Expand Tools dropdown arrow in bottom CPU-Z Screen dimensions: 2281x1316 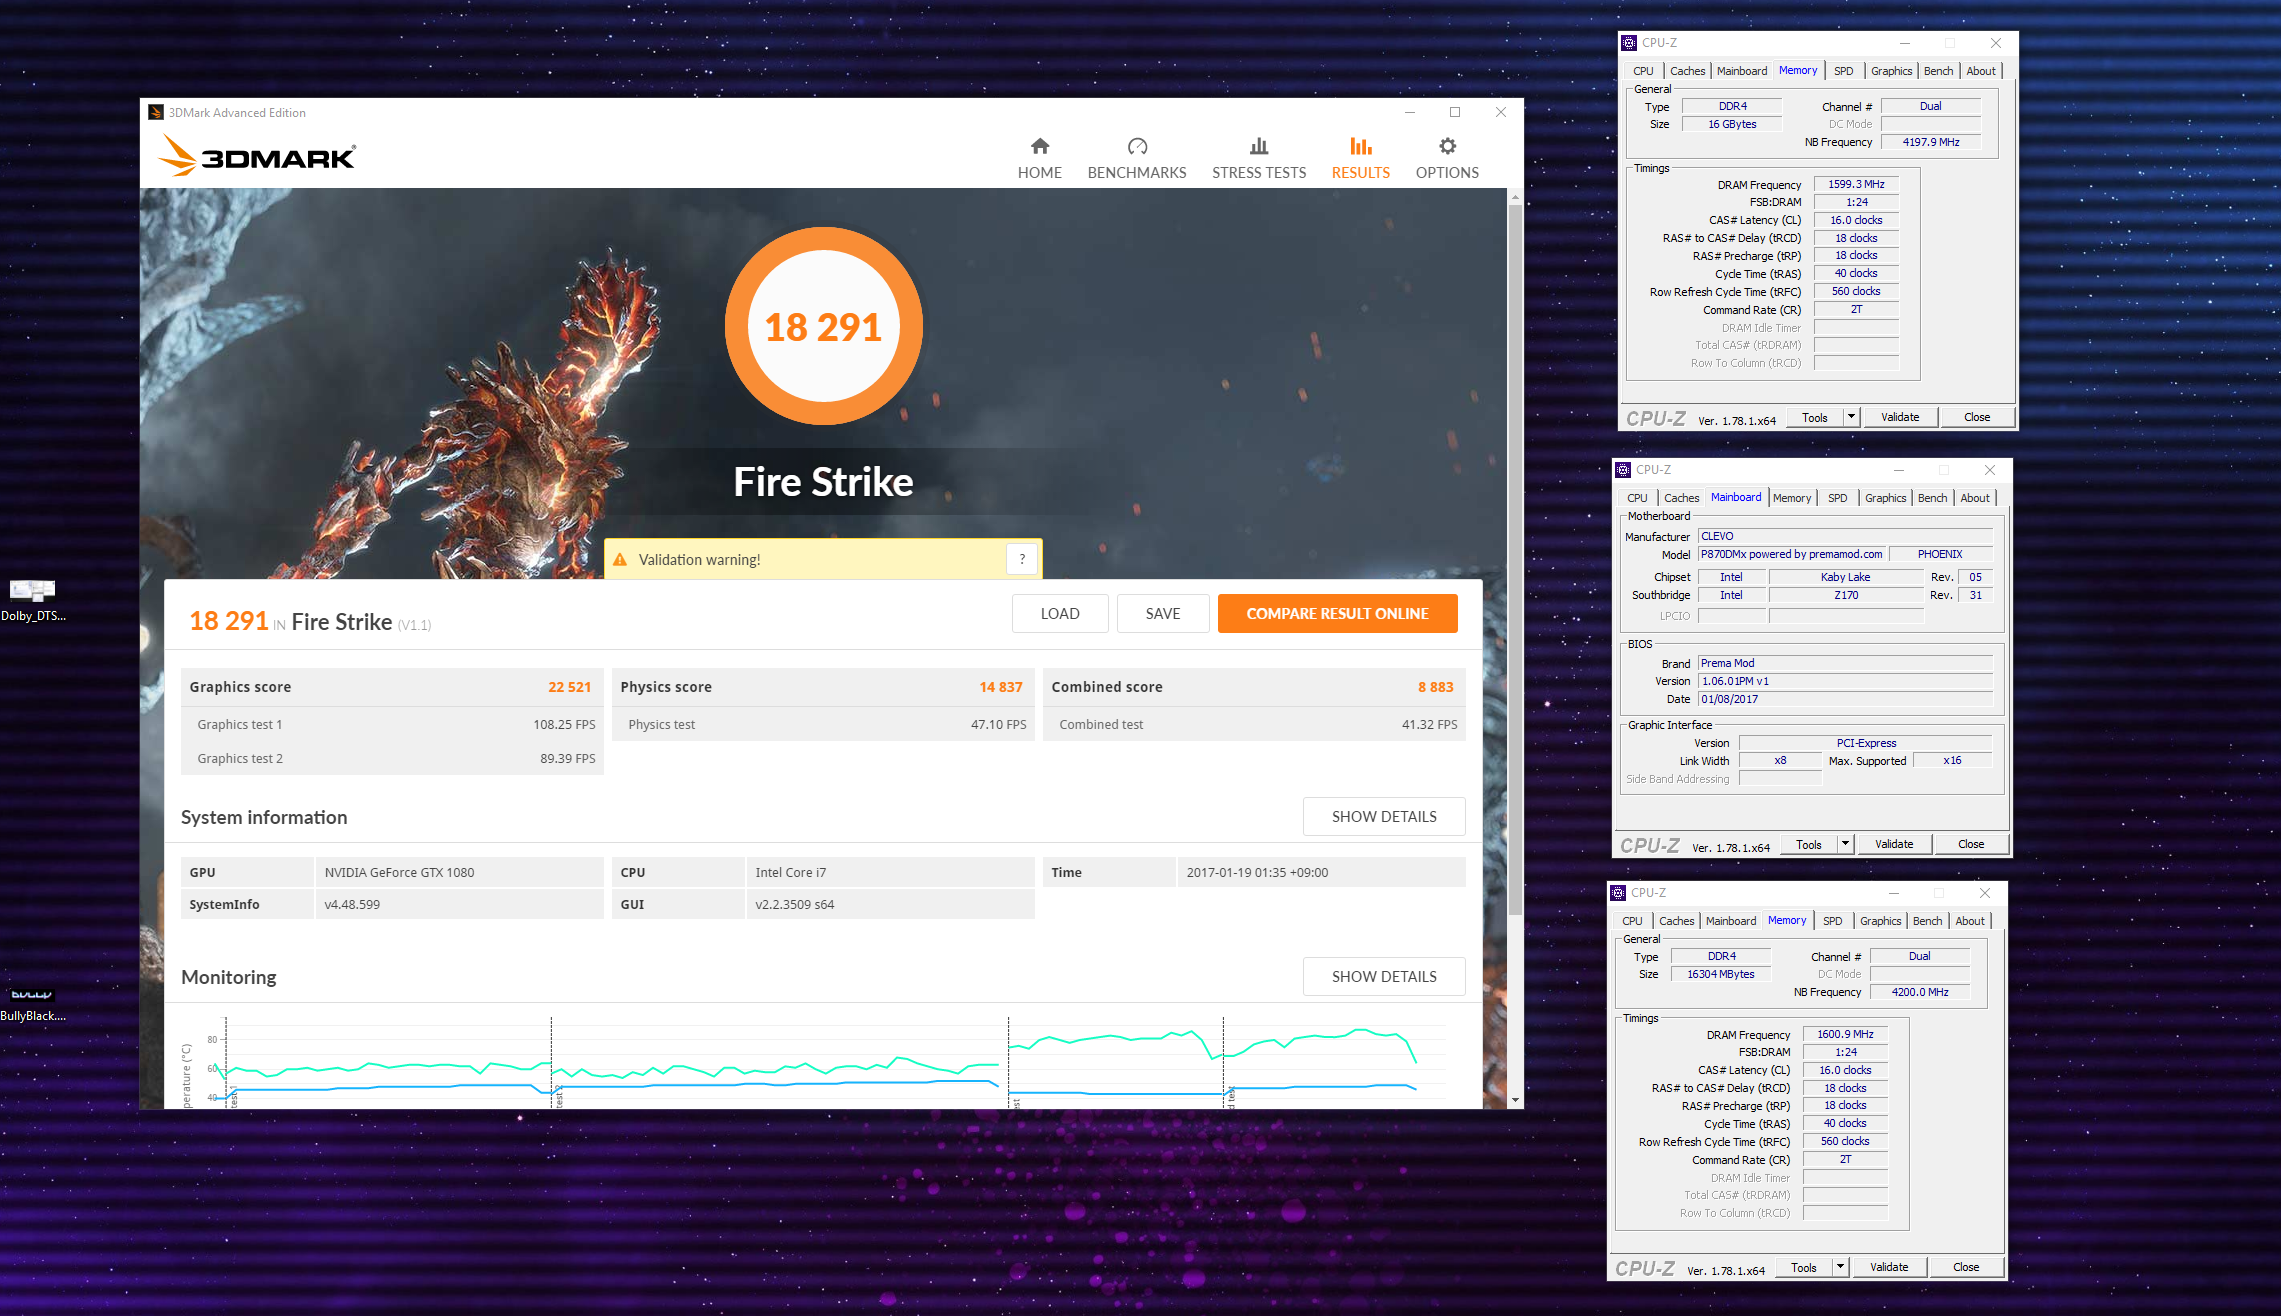tap(1840, 1267)
